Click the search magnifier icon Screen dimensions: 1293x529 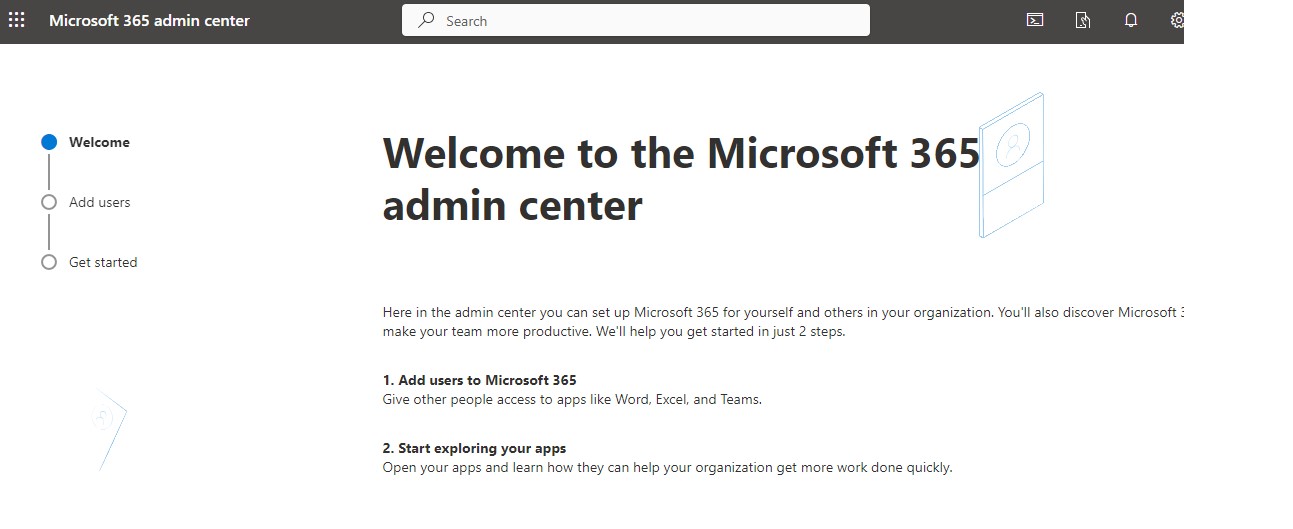tap(426, 20)
